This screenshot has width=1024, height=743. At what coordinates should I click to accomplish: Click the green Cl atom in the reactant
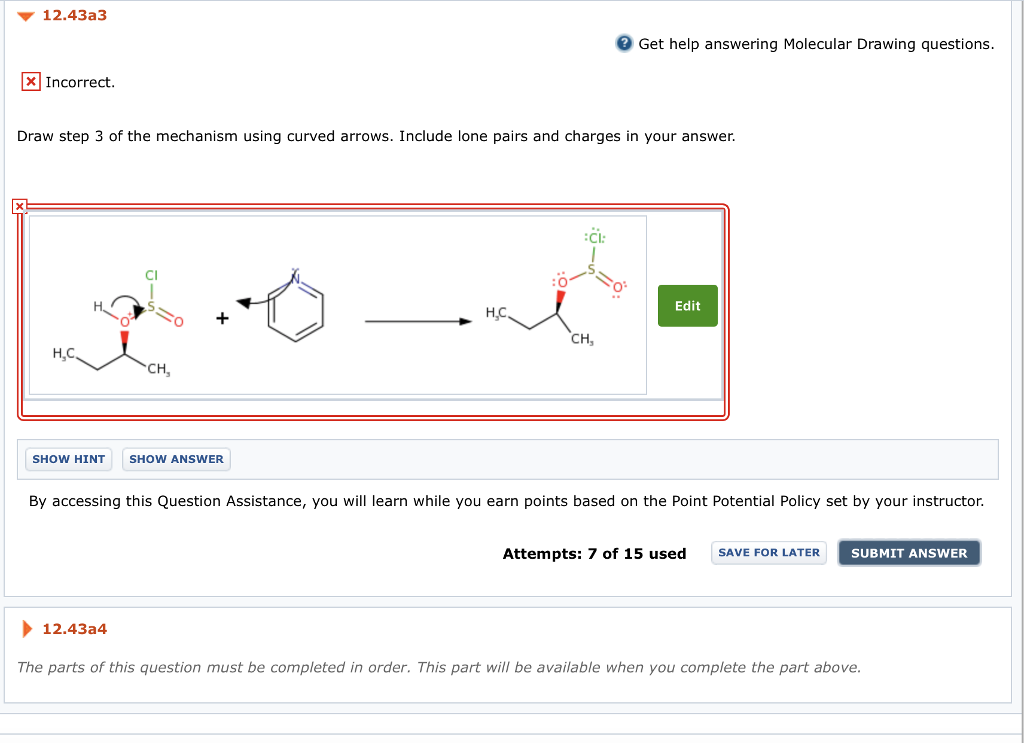click(x=152, y=275)
